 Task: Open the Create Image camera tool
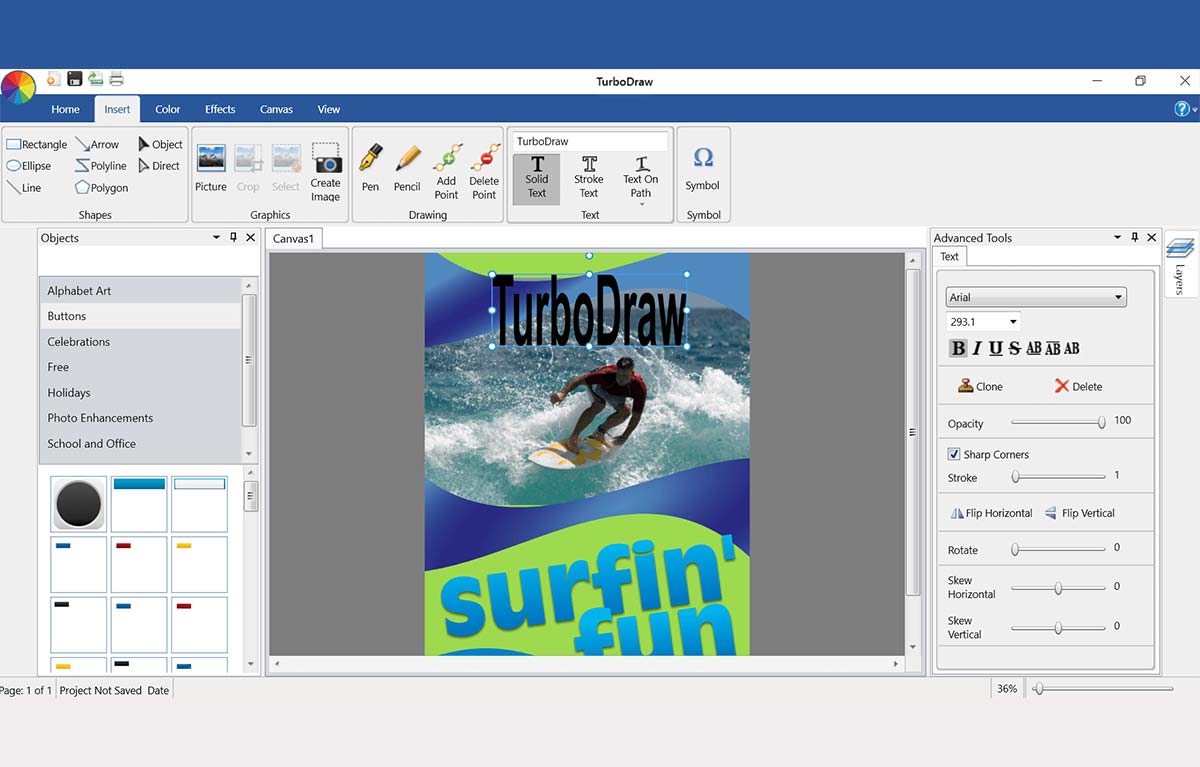(325, 172)
